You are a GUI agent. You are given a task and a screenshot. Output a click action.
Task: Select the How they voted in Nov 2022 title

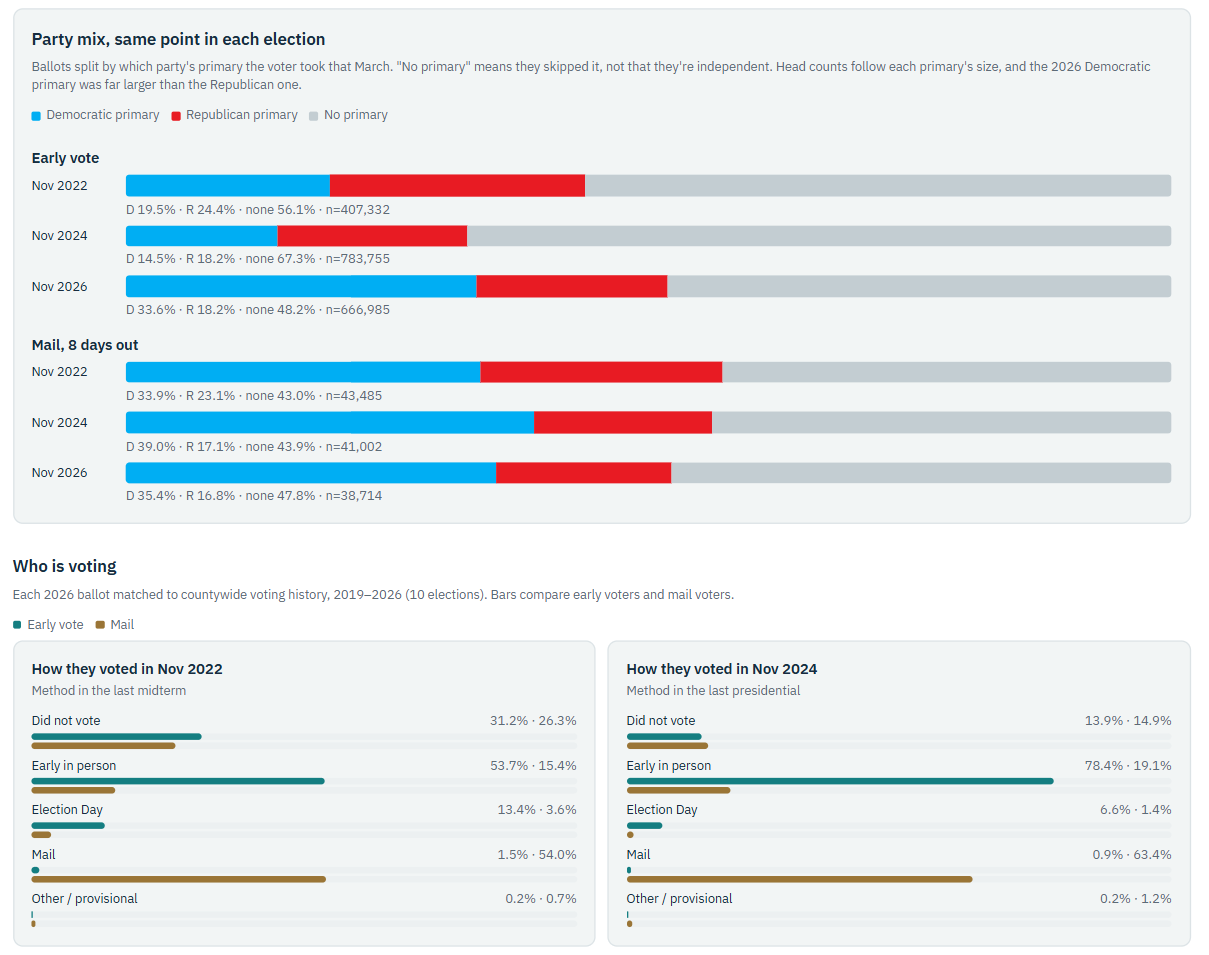[x=127, y=669]
